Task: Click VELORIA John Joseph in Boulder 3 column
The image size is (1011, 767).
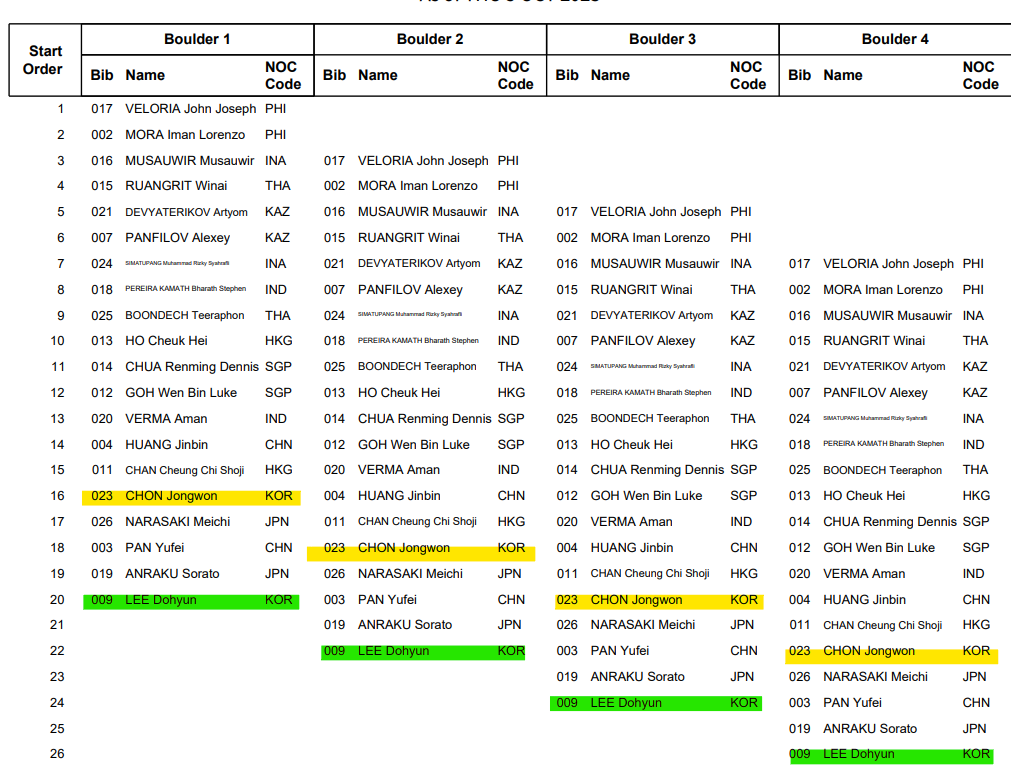Action: point(656,211)
